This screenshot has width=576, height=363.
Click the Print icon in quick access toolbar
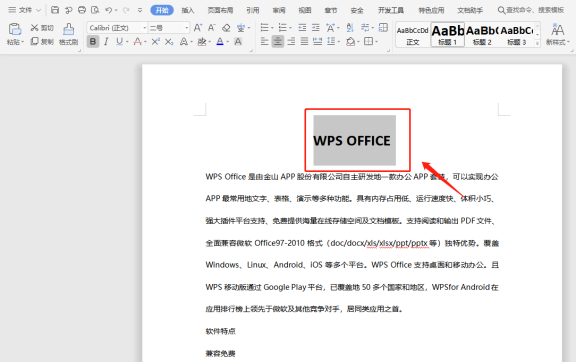coord(82,10)
